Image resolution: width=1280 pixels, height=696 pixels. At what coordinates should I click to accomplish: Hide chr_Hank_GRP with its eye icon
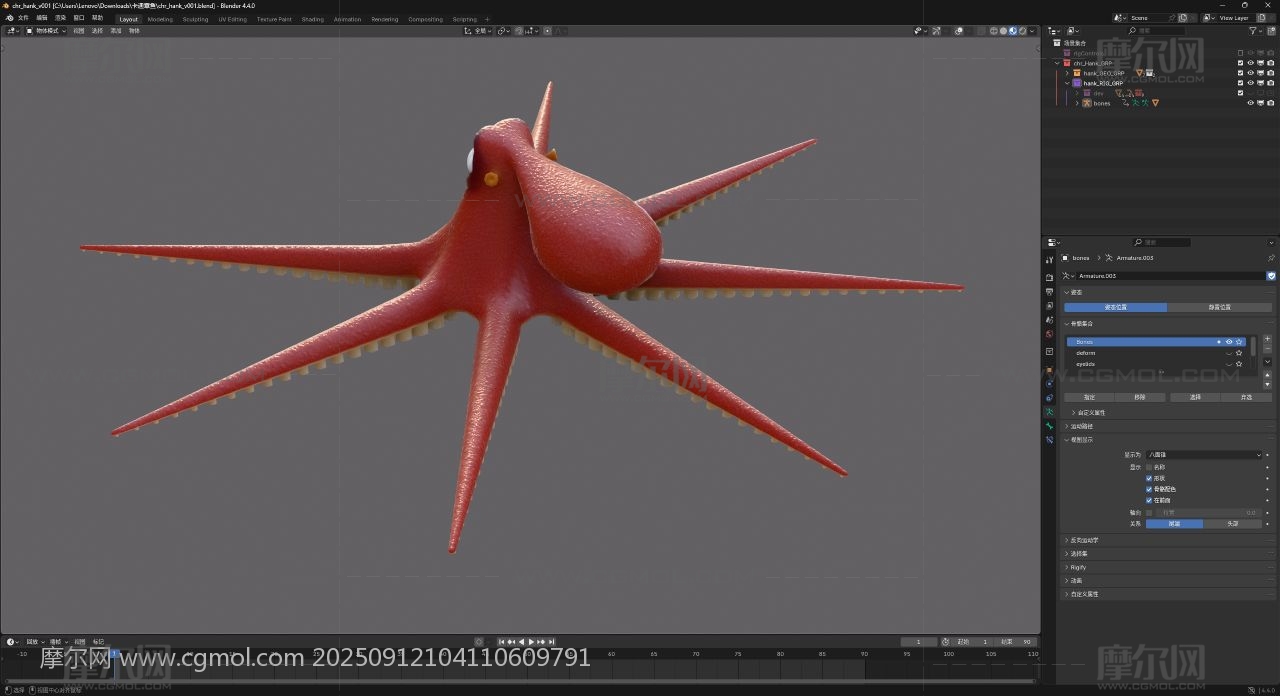[1250, 63]
